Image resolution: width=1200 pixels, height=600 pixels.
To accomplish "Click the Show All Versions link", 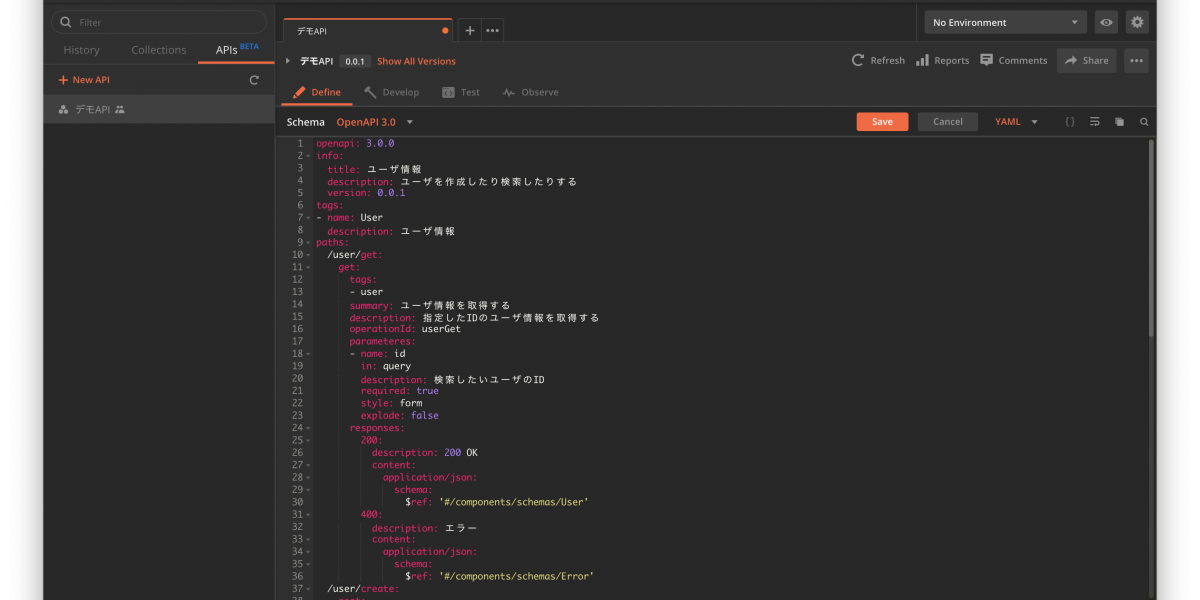I will point(416,61).
